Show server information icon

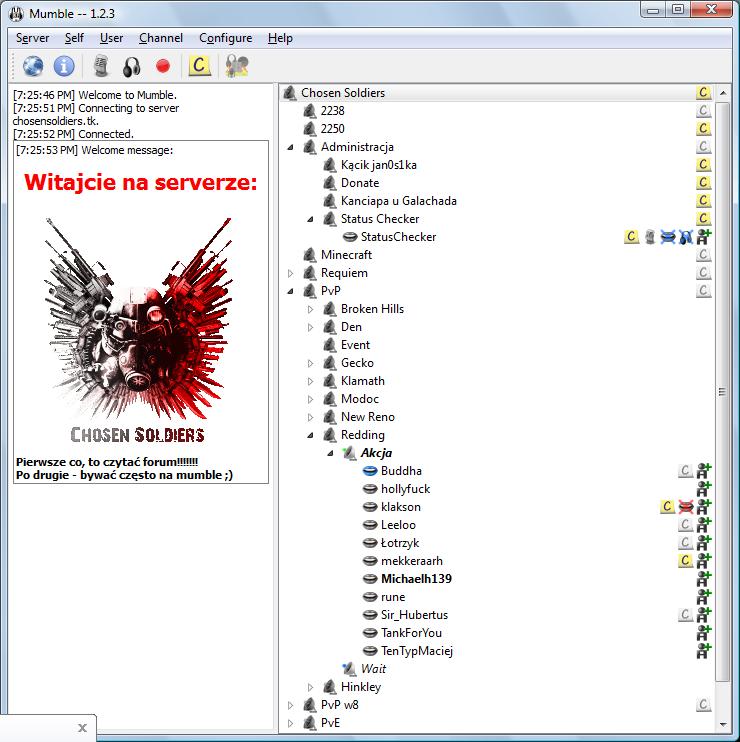64,66
